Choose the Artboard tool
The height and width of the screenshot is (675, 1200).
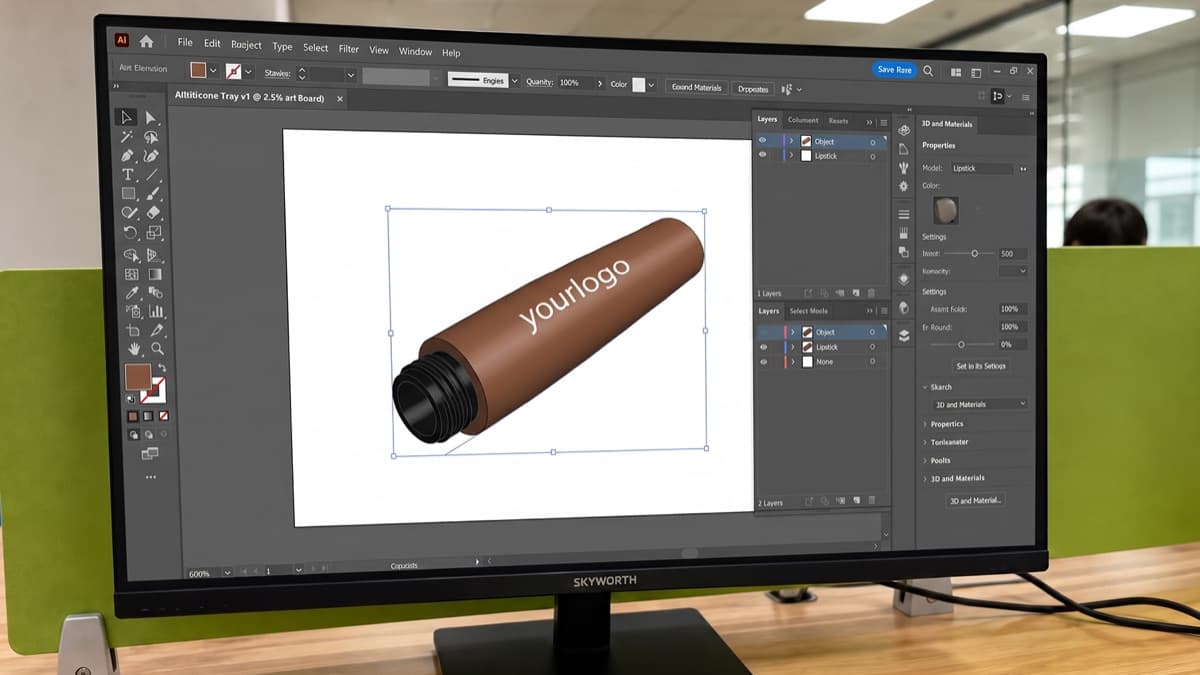tap(131, 329)
